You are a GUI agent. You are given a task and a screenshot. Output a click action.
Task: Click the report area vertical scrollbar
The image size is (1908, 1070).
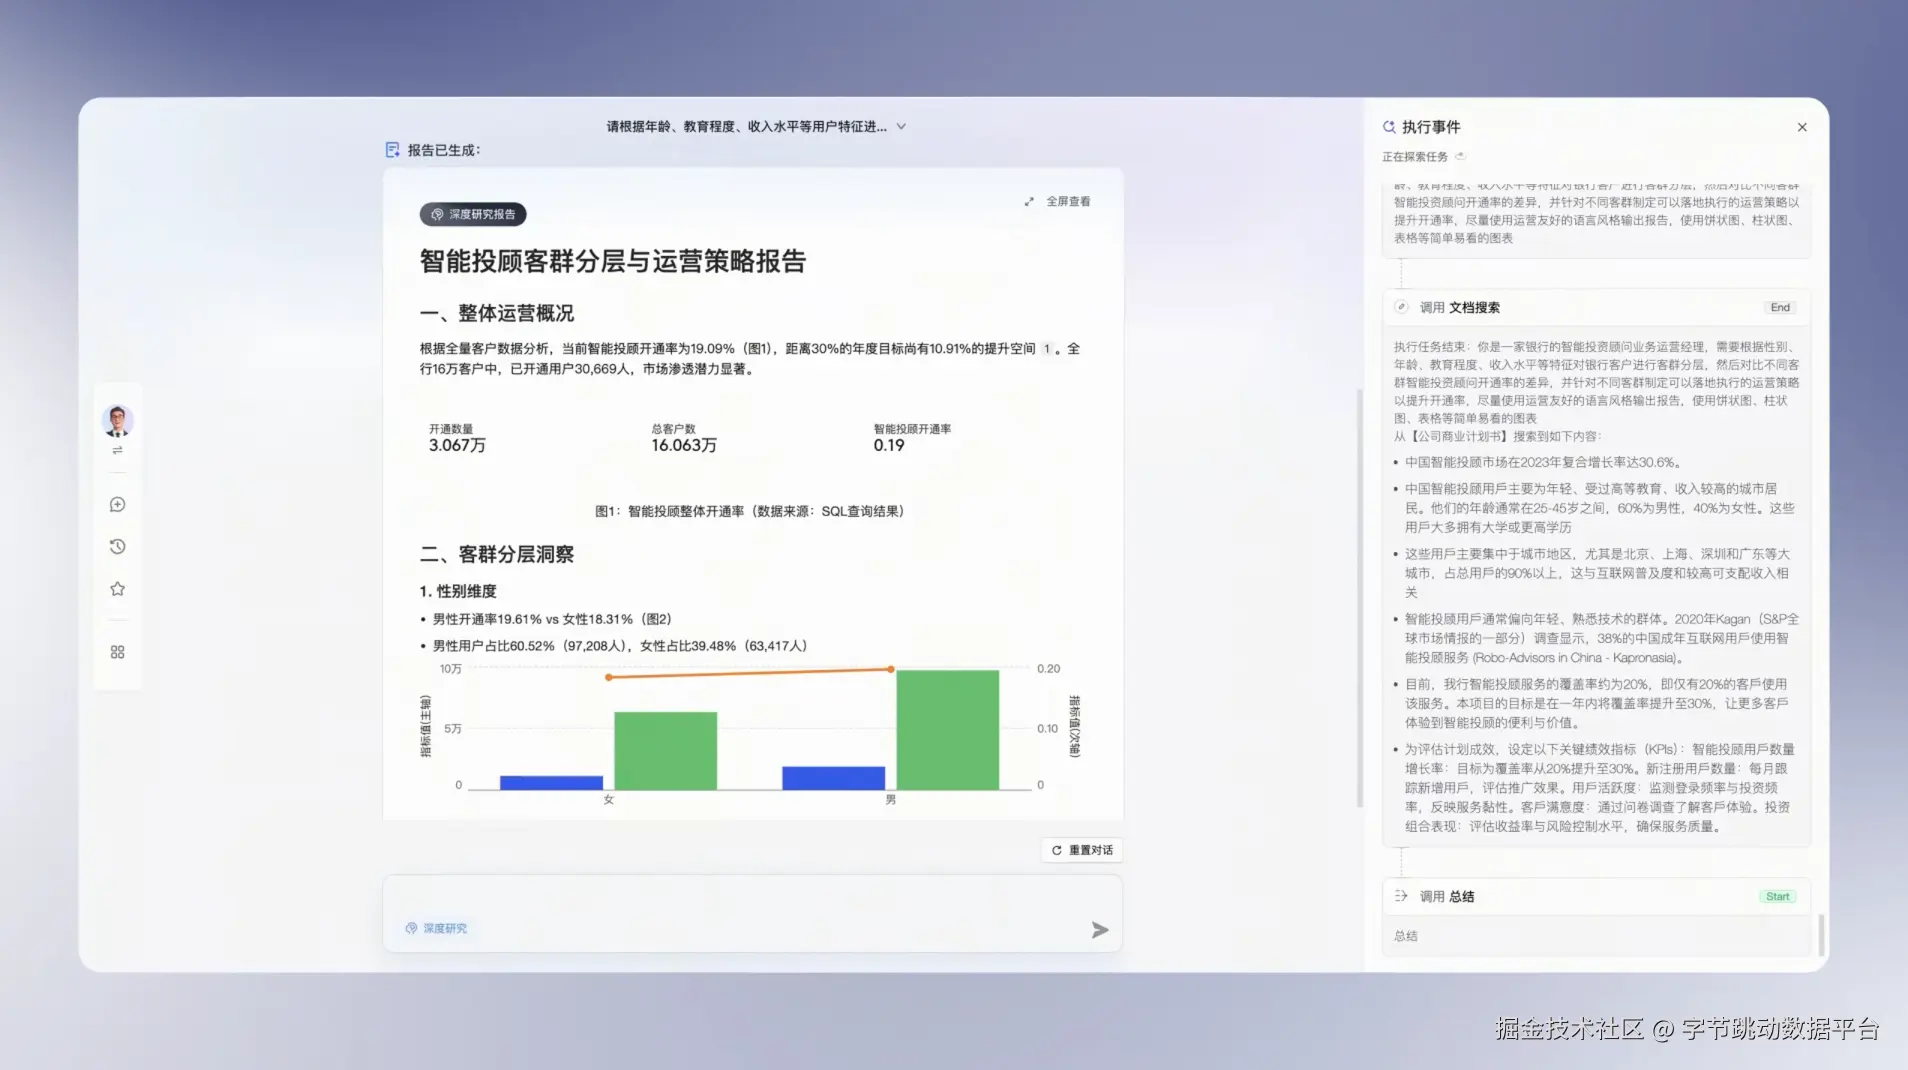[1359, 597]
